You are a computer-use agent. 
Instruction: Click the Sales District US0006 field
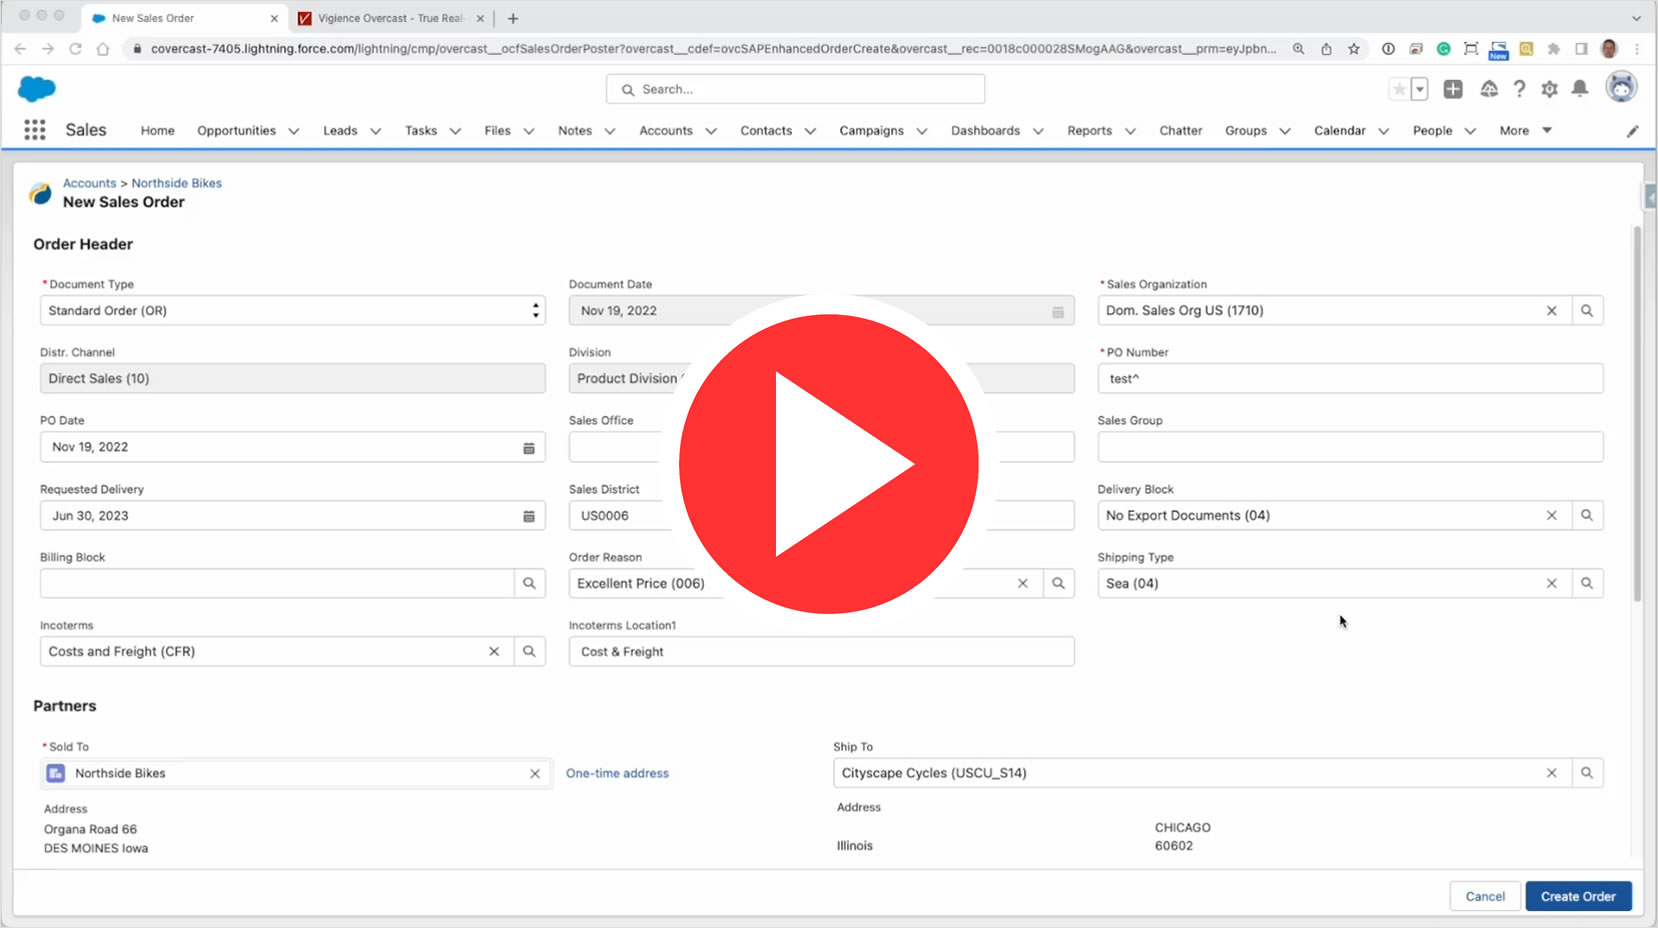pos(821,516)
